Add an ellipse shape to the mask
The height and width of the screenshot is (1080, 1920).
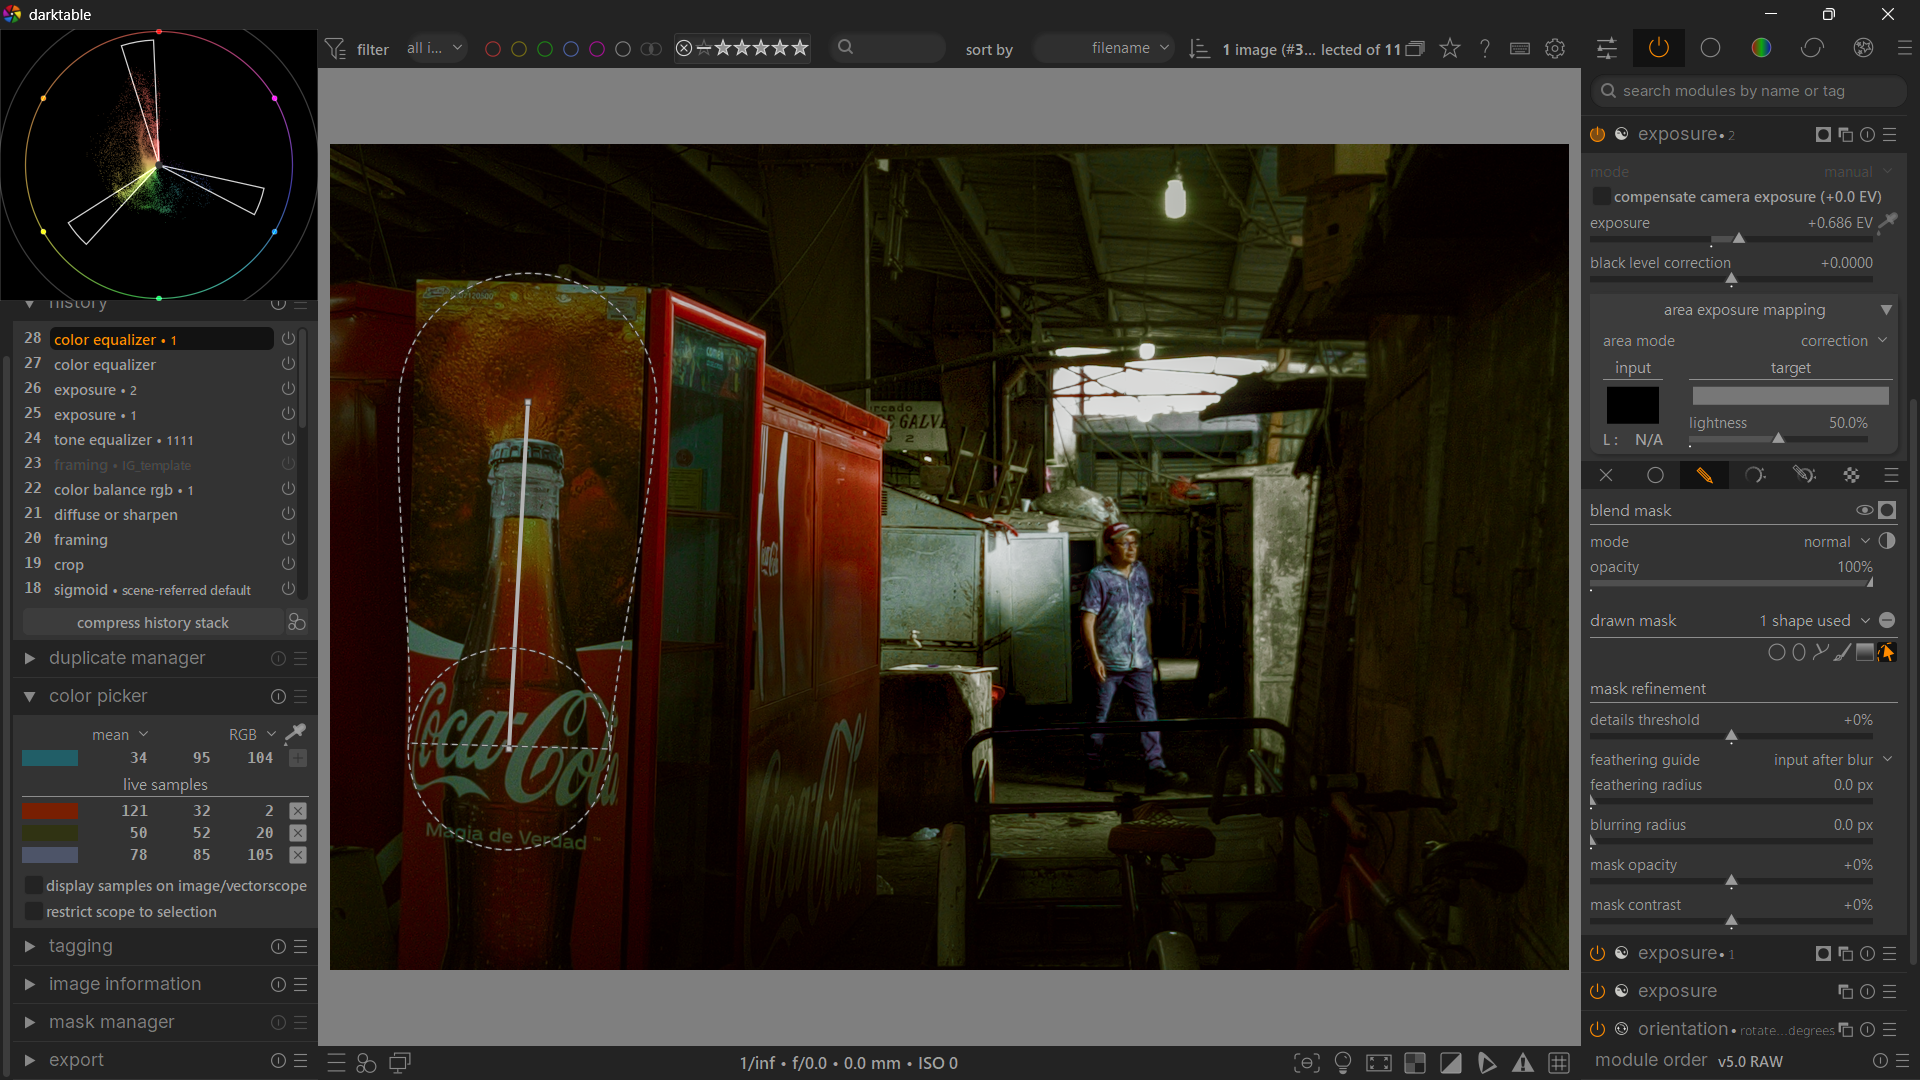point(1799,653)
